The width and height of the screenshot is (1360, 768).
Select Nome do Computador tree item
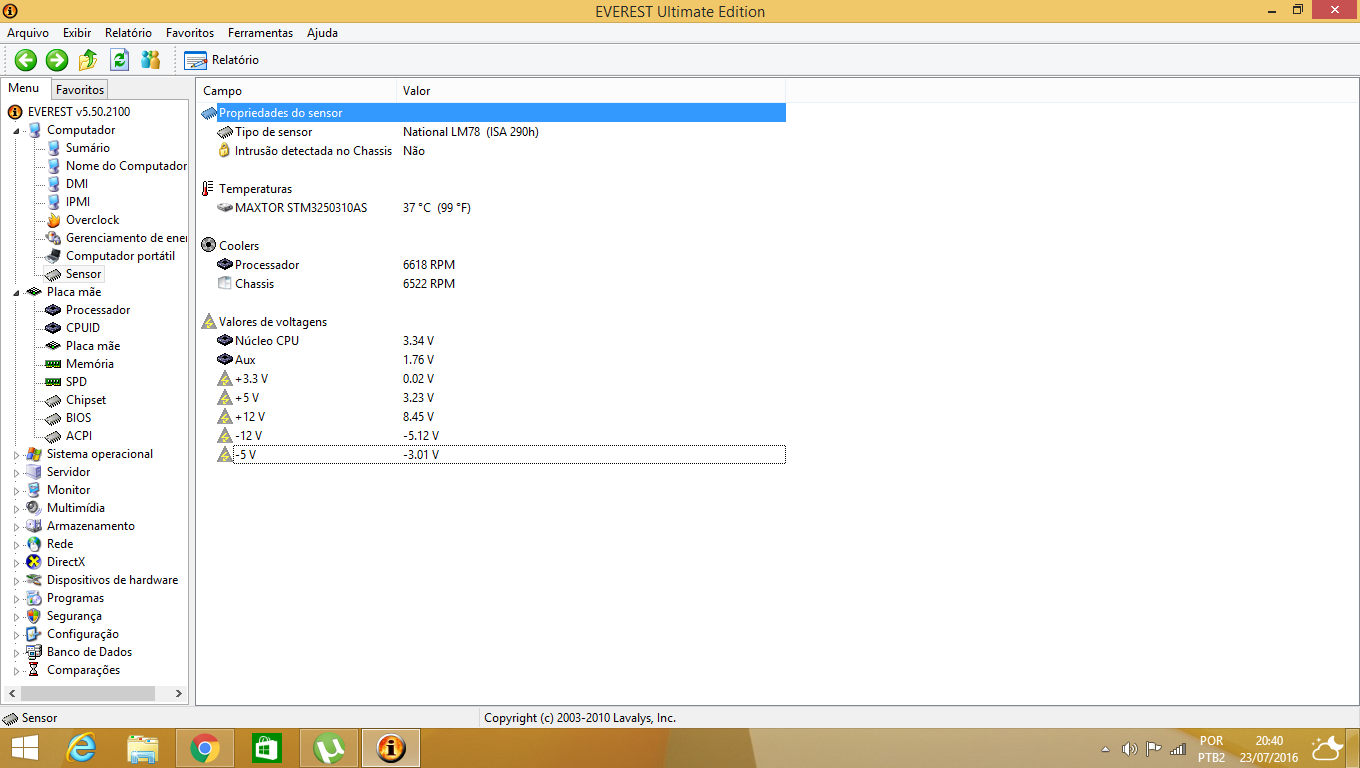point(126,166)
